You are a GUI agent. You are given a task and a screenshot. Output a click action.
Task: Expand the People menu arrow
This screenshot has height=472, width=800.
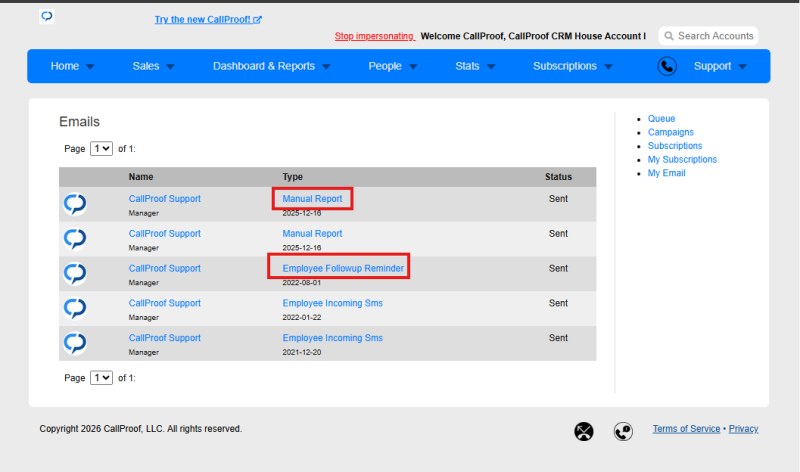(413, 67)
